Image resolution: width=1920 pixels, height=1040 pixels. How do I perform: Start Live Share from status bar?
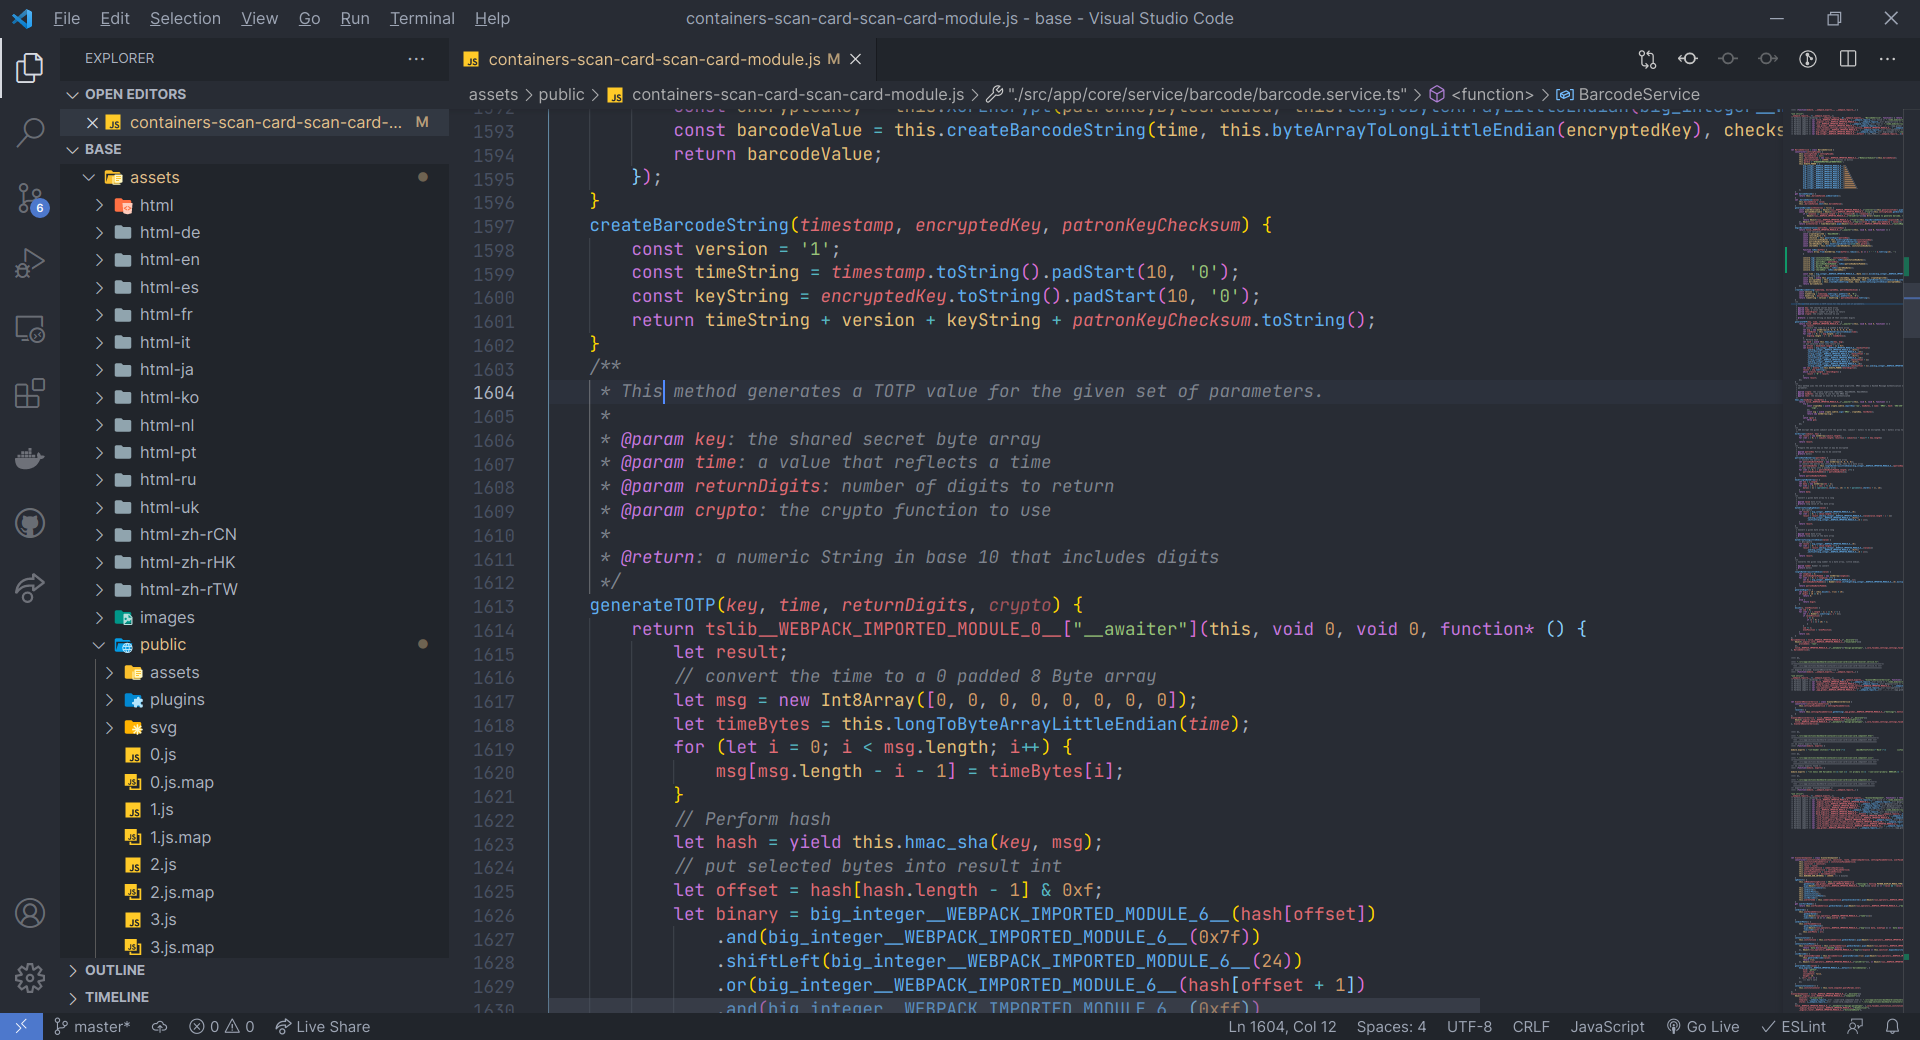(x=323, y=1027)
